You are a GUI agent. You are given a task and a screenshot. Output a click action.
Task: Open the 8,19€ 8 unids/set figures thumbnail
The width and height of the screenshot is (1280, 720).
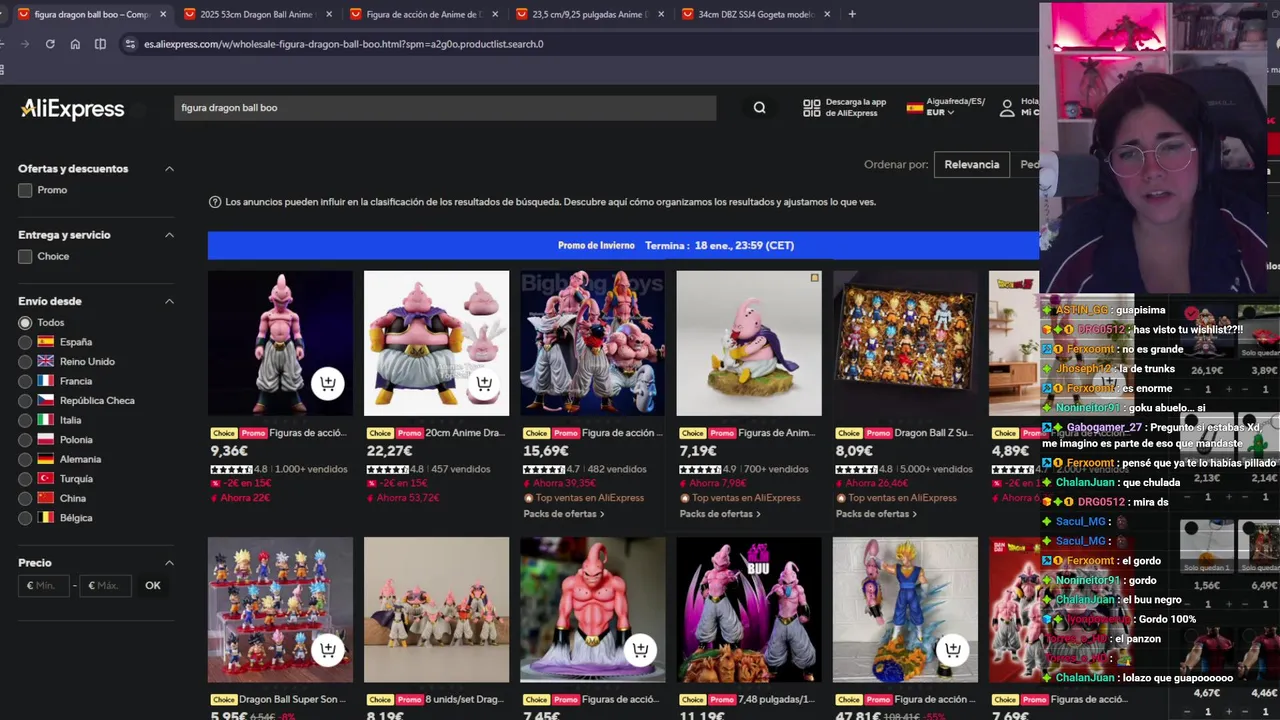tap(436, 610)
